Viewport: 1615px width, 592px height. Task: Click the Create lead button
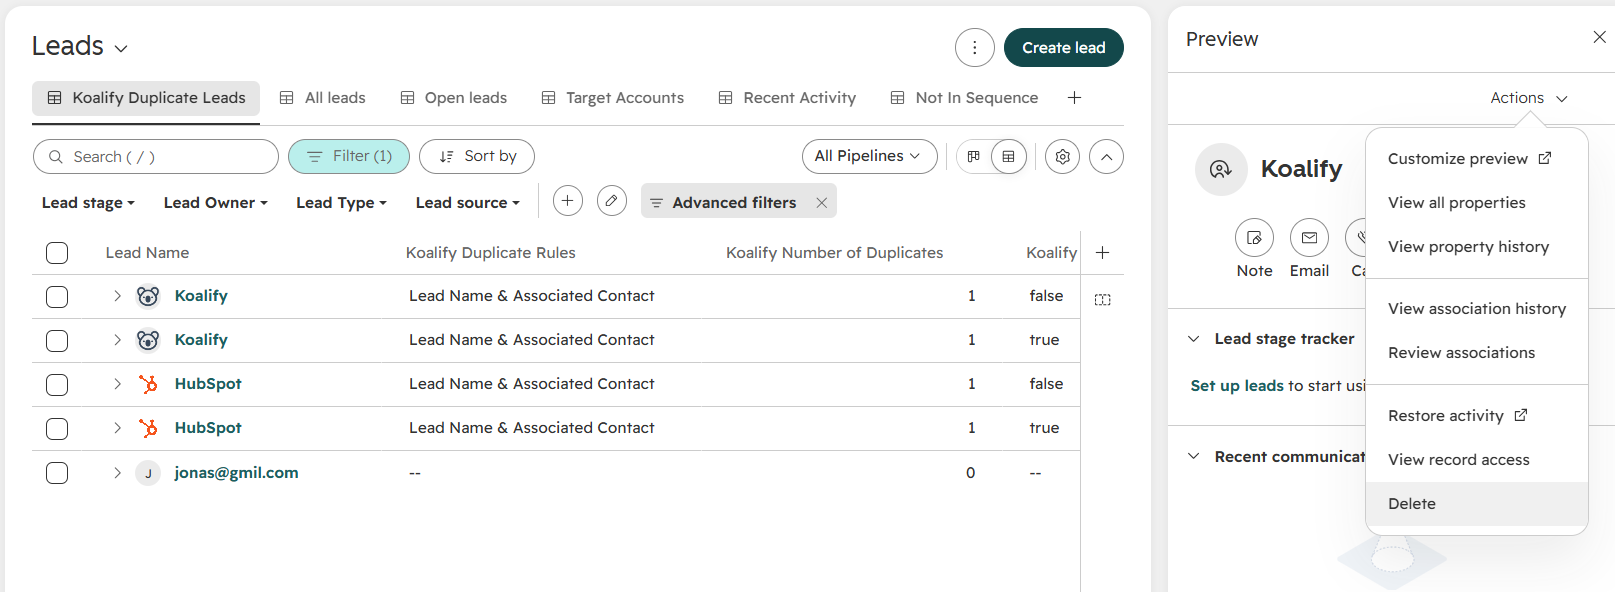(x=1063, y=47)
